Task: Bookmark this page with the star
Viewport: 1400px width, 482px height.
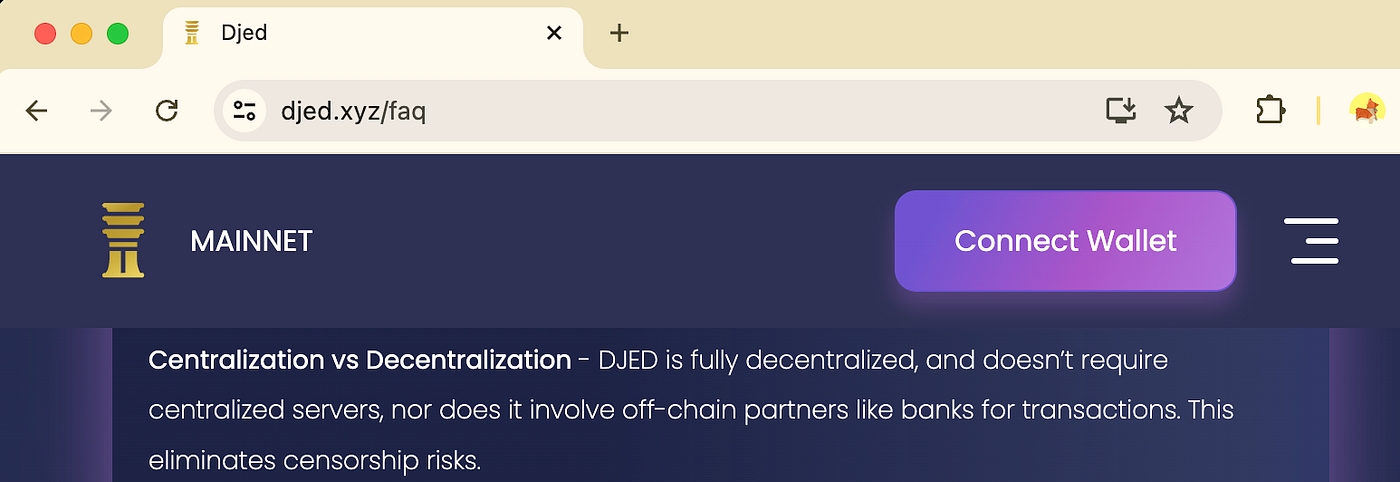Action: [x=1179, y=111]
